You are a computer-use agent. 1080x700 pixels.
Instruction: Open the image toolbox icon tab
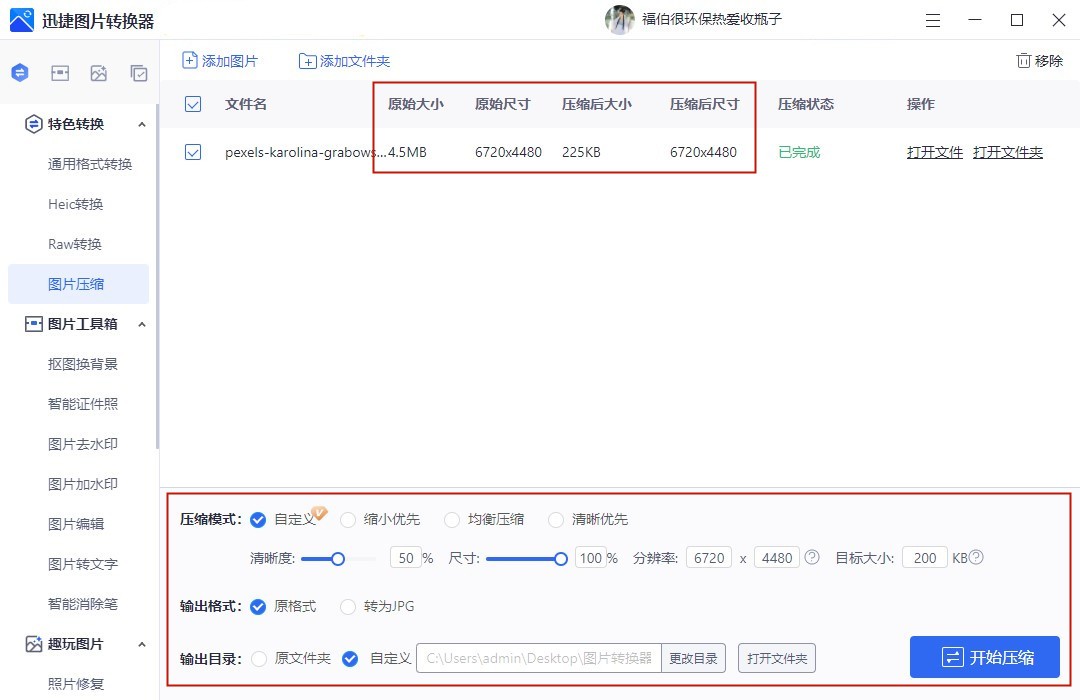pyautogui.click(x=60, y=73)
